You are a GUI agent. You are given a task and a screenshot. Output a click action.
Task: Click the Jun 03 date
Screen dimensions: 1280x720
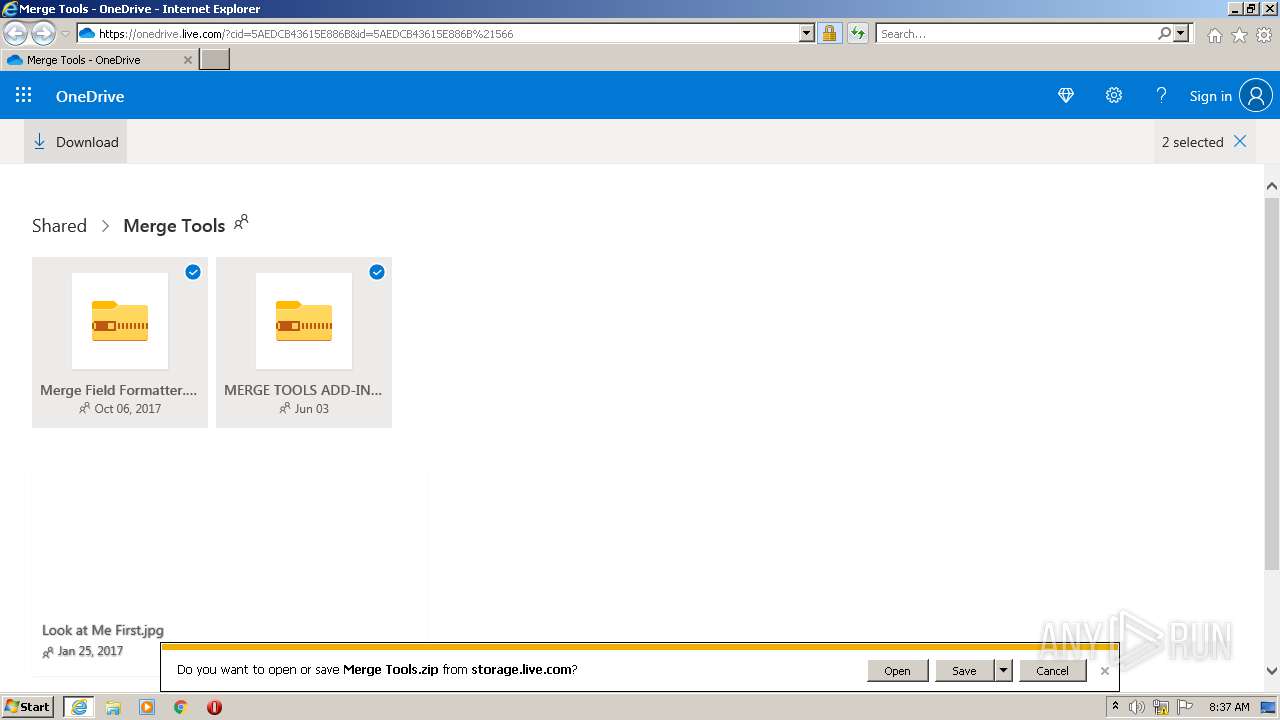click(312, 409)
